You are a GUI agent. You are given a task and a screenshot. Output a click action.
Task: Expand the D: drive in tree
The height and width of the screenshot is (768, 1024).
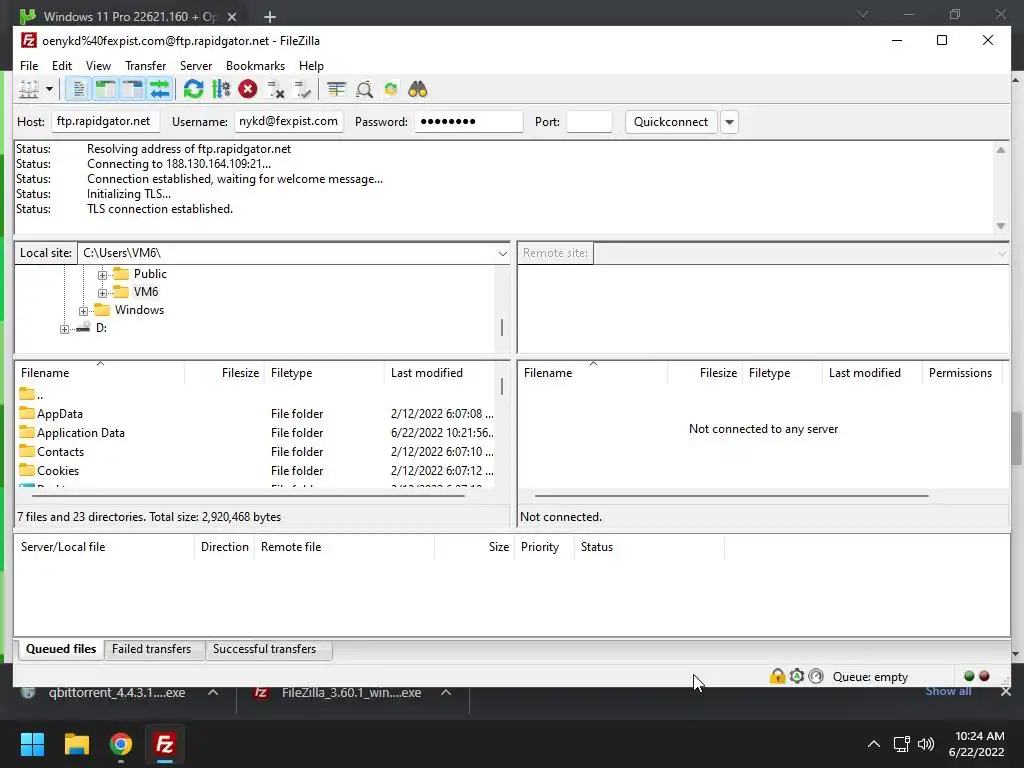[x=65, y=329]
